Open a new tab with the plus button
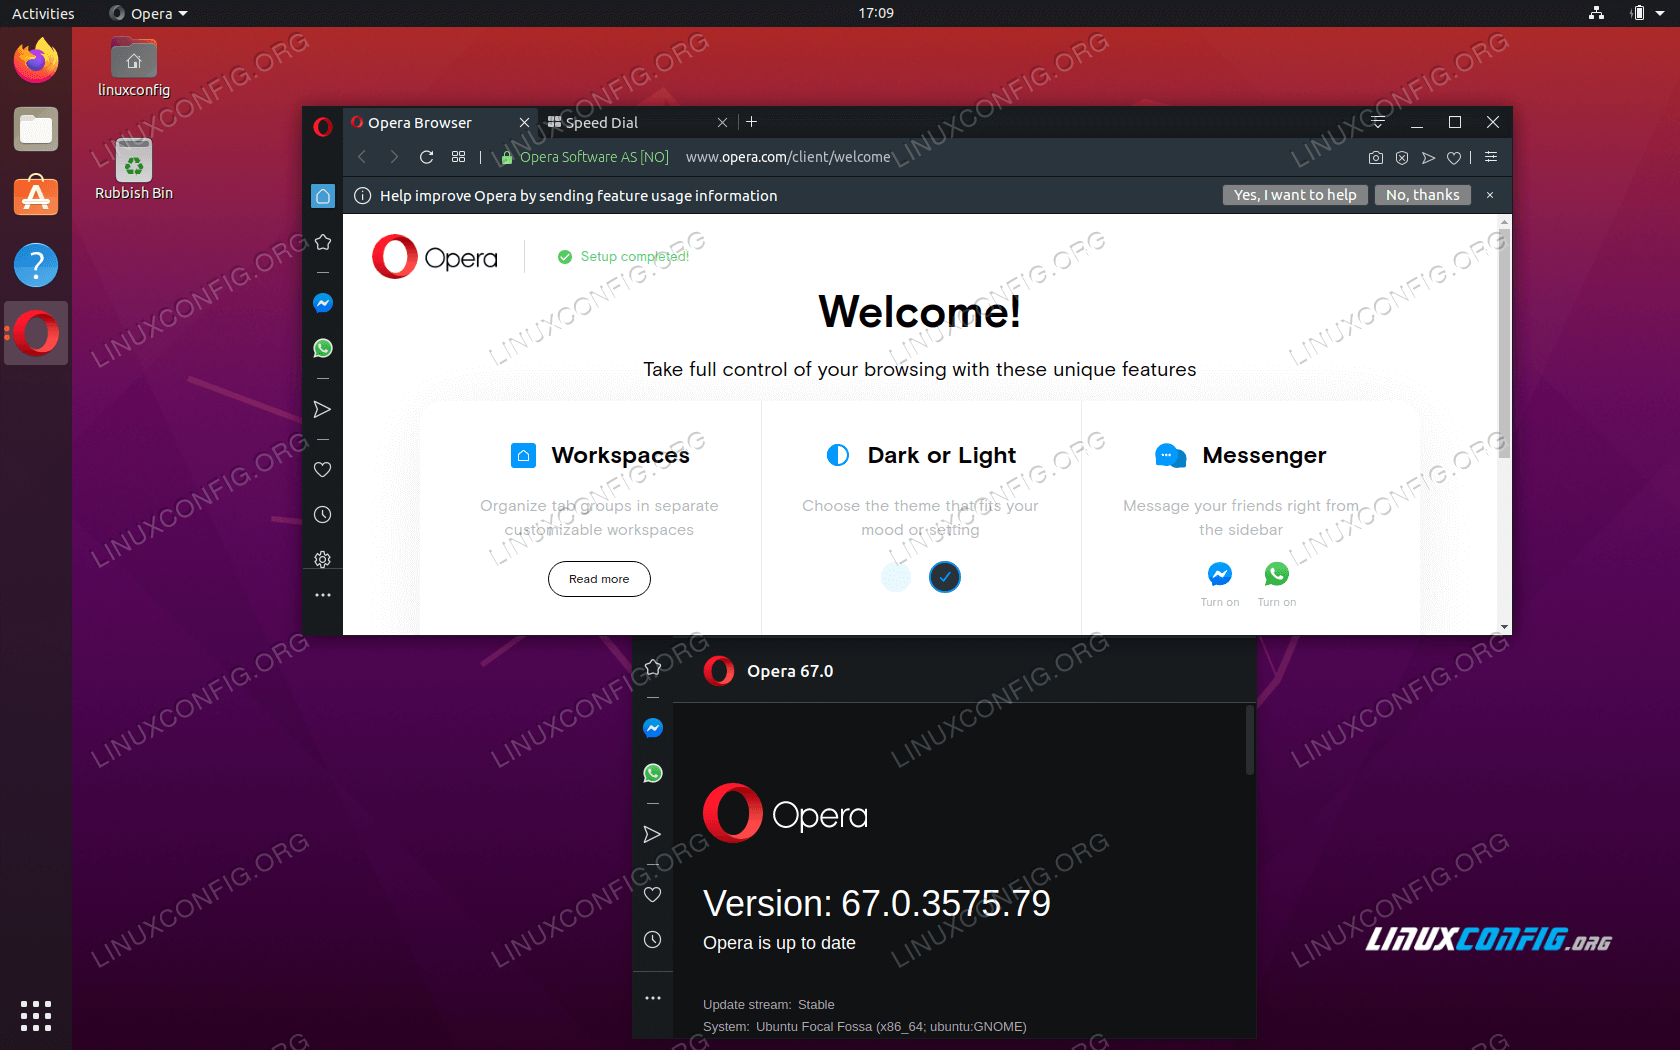The image size is (1680, 1050). (751, 122)
